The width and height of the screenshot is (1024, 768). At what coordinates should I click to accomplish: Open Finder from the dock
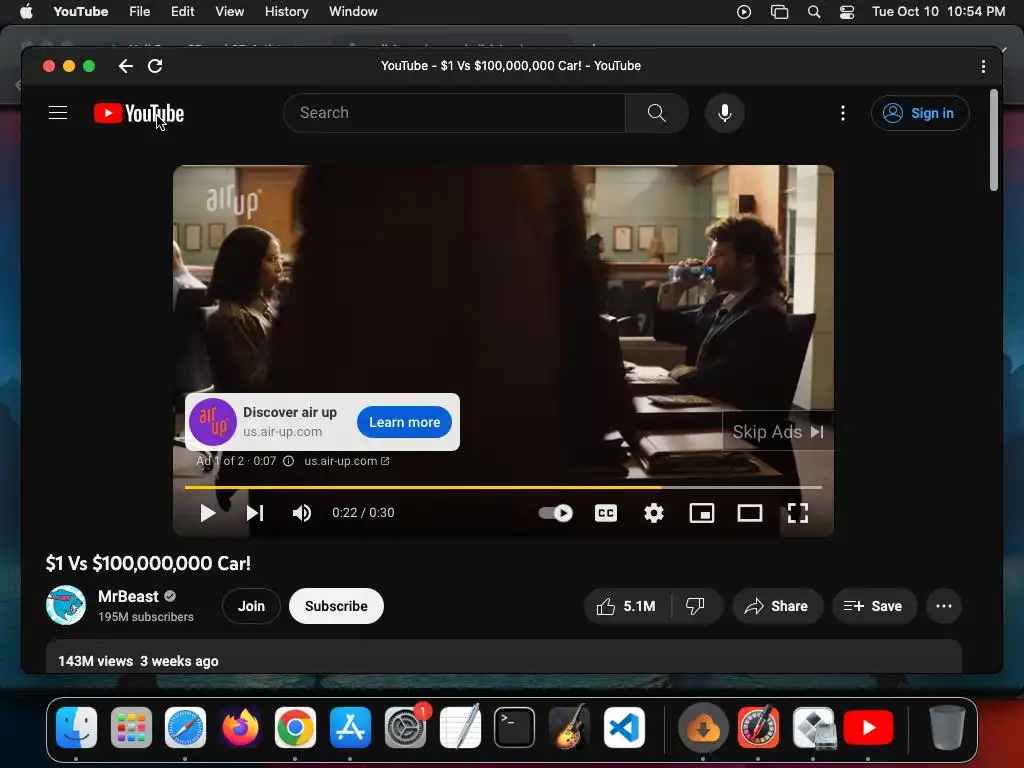point(76,728)
